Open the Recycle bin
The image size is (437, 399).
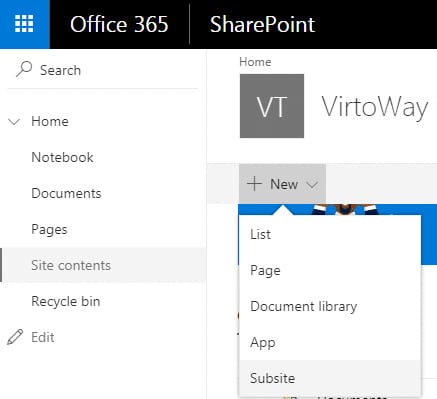click(x=66, y=301)
